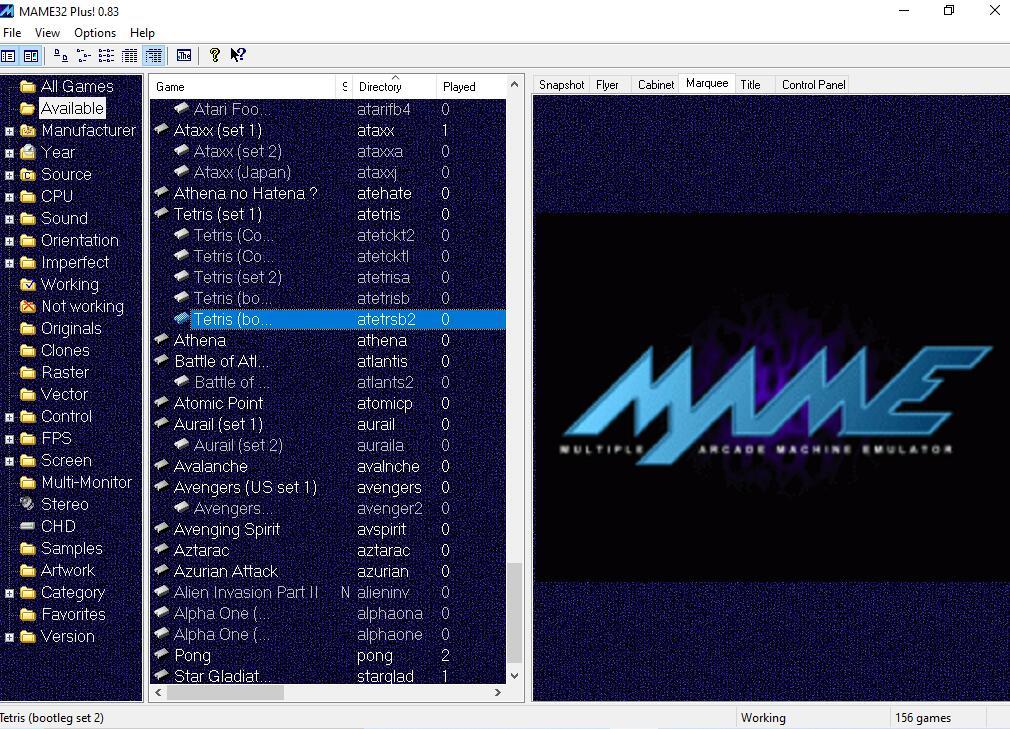The image size is (1010, 729).
Task: Open the game list font dialog
Action: [x=184, y=56]
